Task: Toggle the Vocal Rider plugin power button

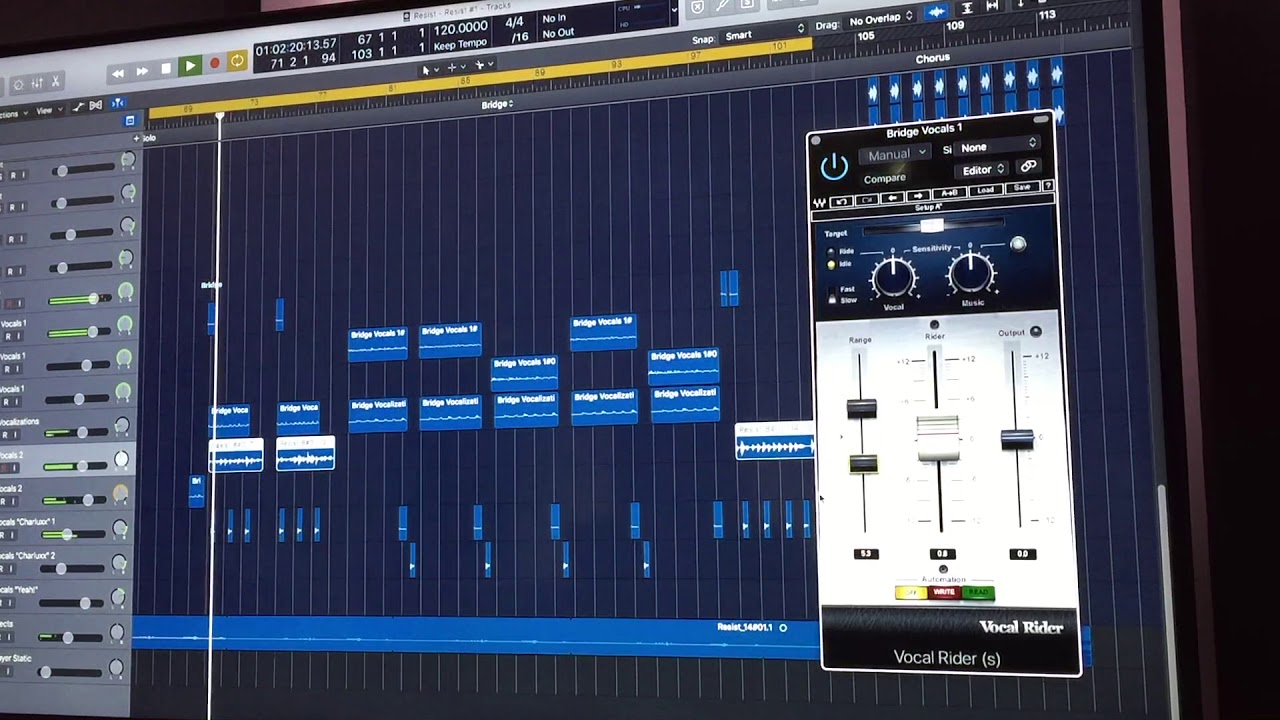Action: 834,167
